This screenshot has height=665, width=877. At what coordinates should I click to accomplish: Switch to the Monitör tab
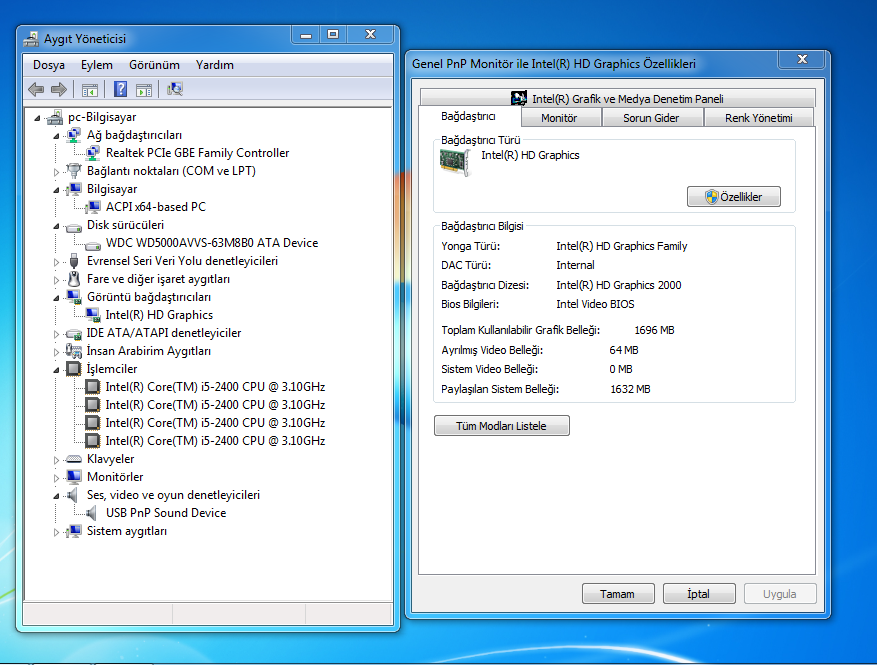coord(559,118)
